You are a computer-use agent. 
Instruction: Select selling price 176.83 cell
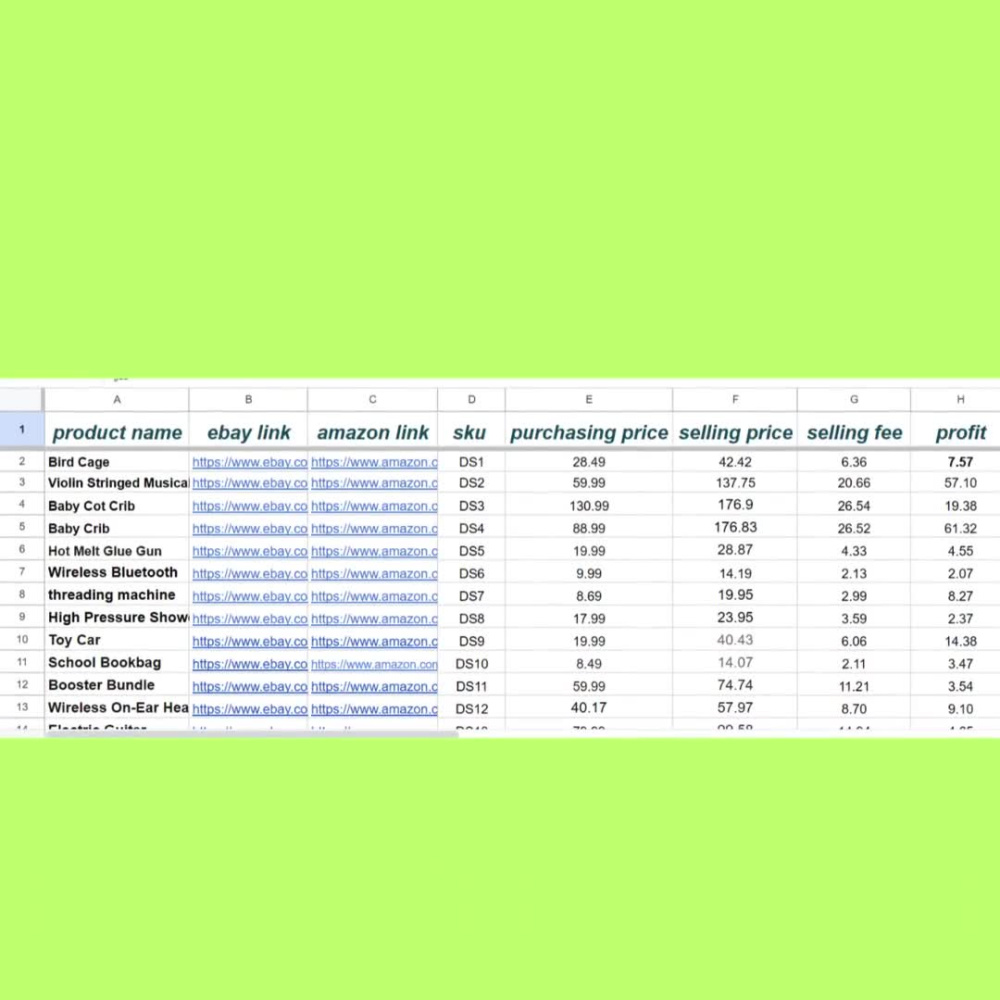pyautogui.click(x=735, y=527)
